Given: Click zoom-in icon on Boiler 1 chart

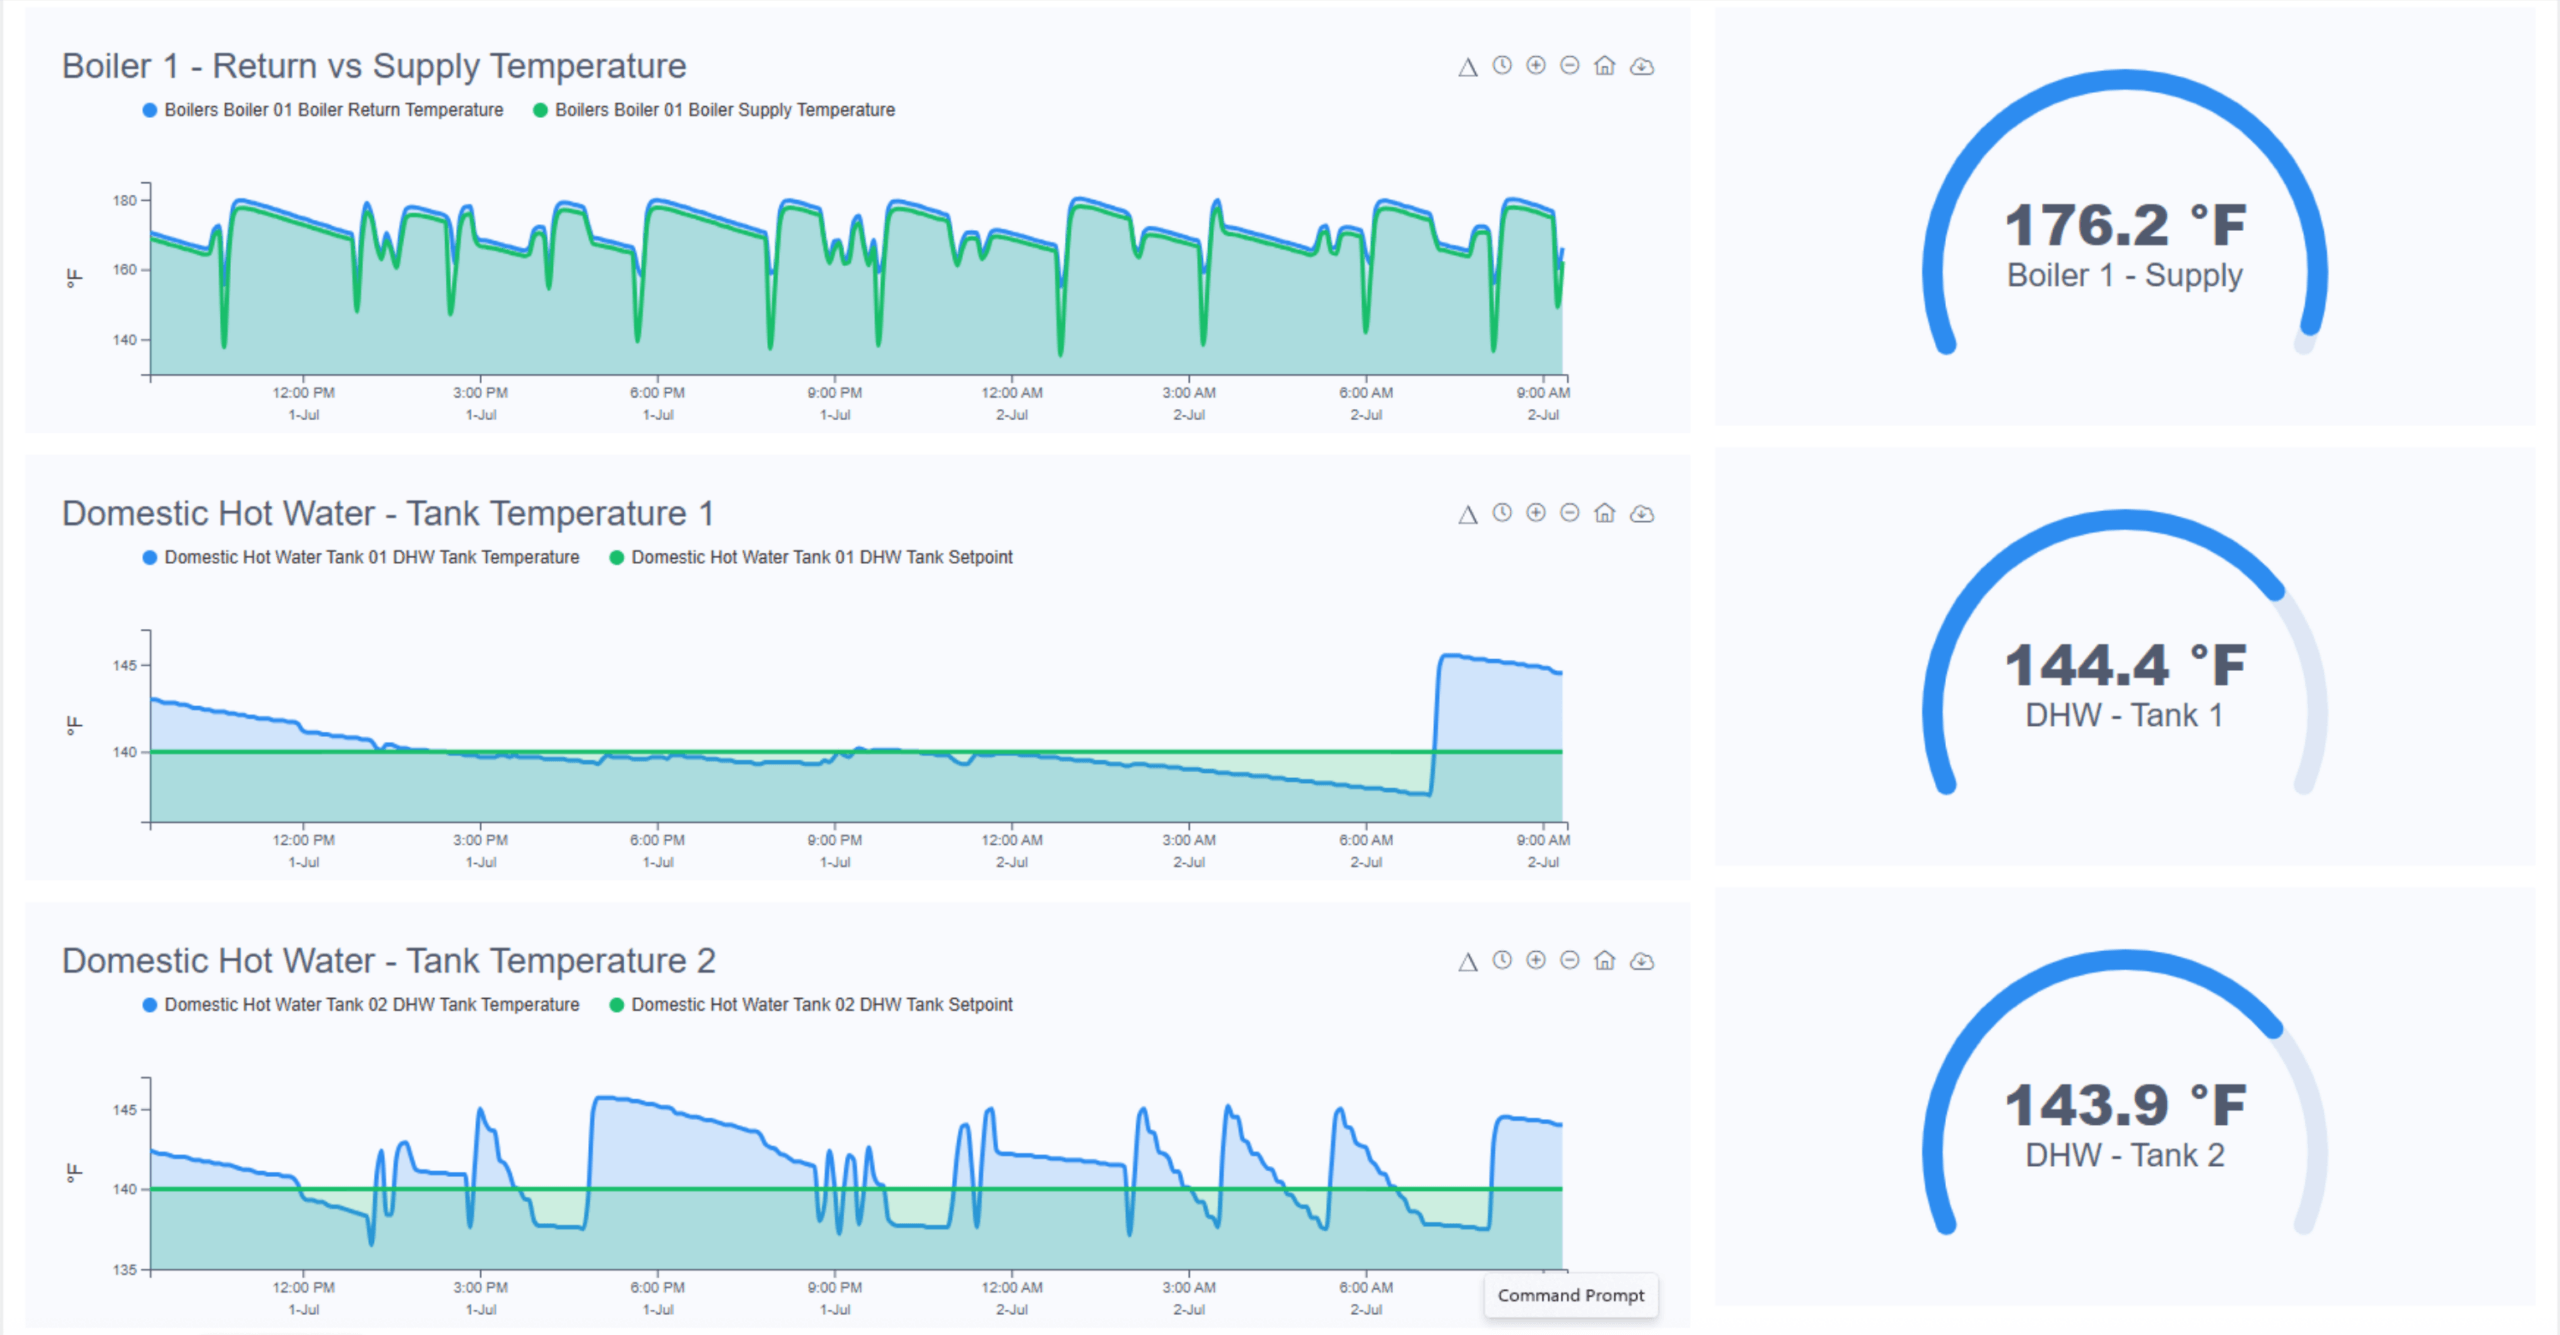Looking at the screenshot, I should point(1536,66).
